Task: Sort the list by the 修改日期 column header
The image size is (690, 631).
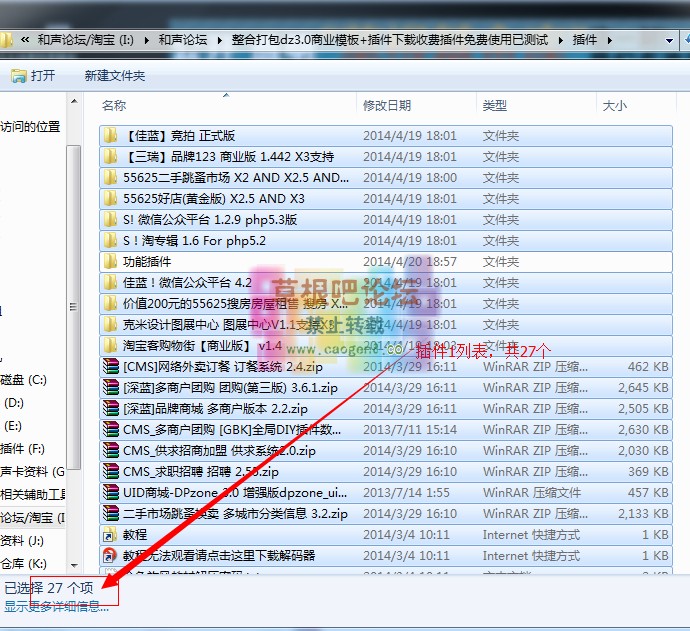Action: (386, 105)
